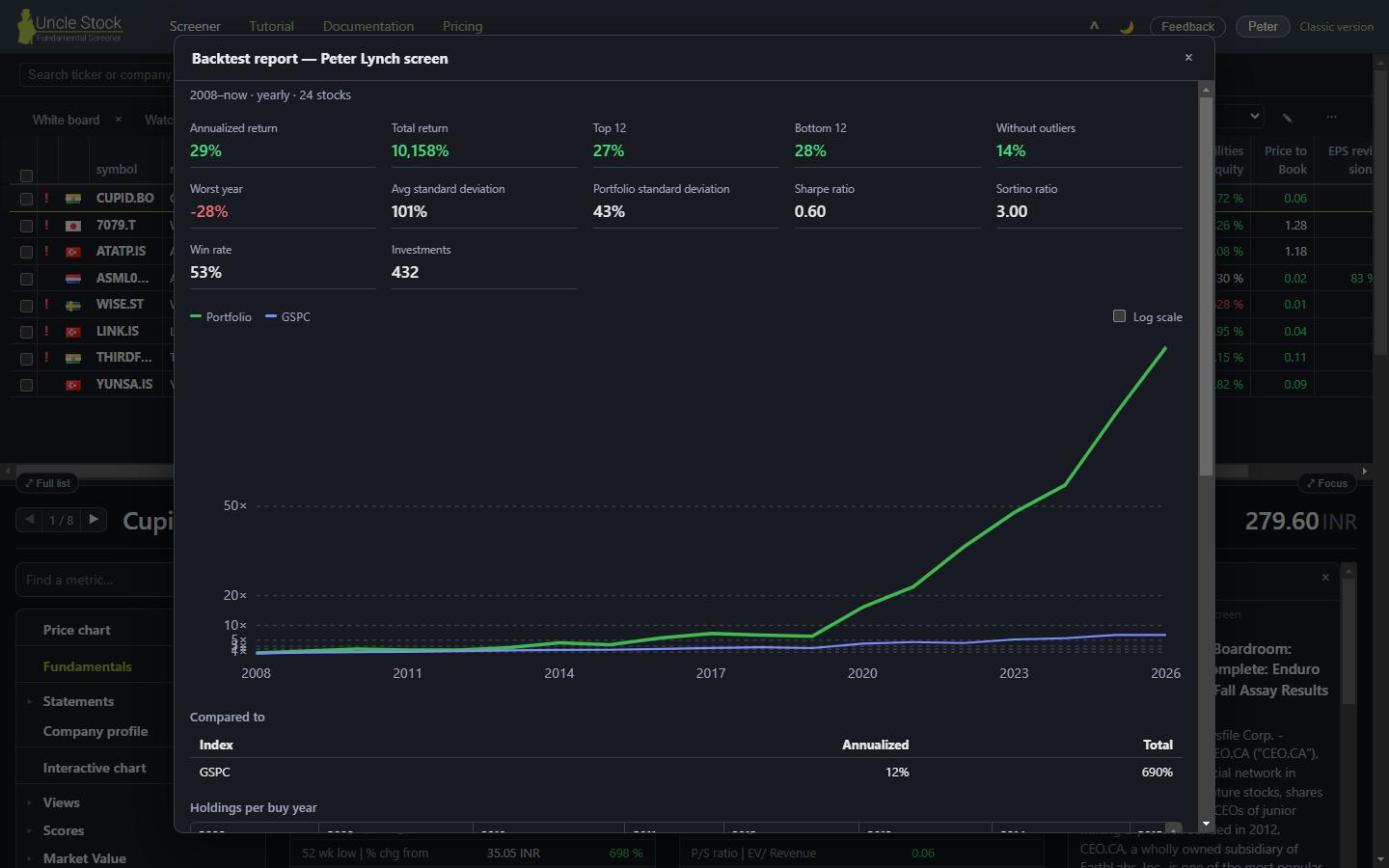This screenshot has height=868, width=1389.
Task: Open Company profile in the sidebar
Action: pos(95,731)
